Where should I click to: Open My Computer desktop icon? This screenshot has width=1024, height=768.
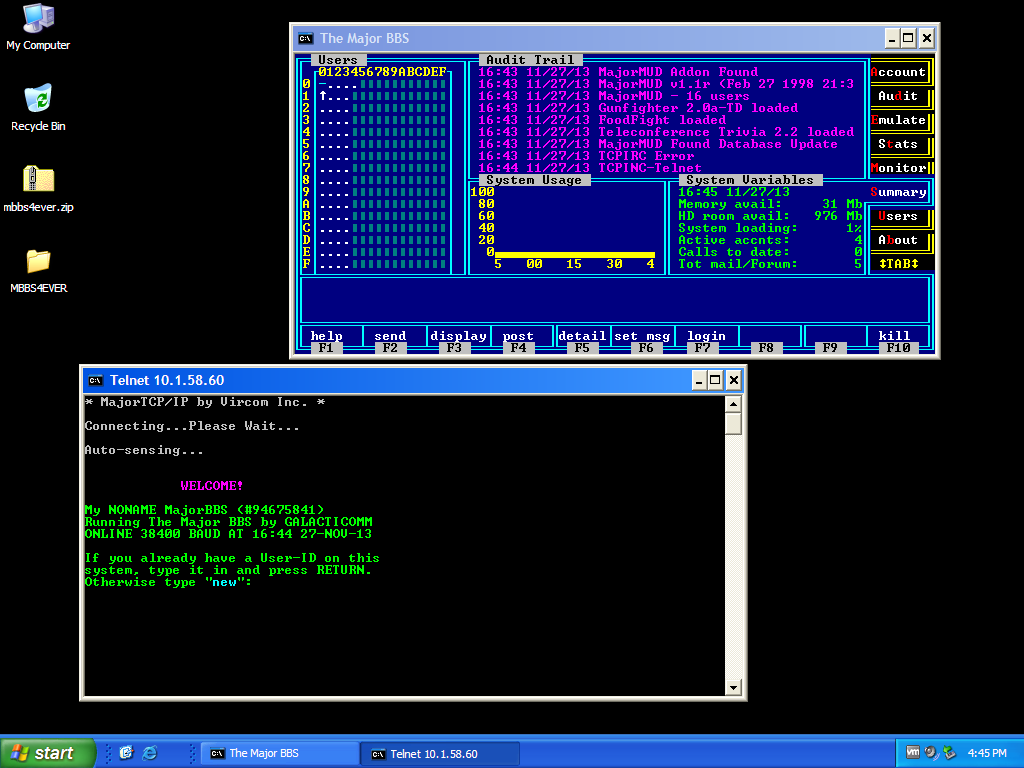pos(38,19)
